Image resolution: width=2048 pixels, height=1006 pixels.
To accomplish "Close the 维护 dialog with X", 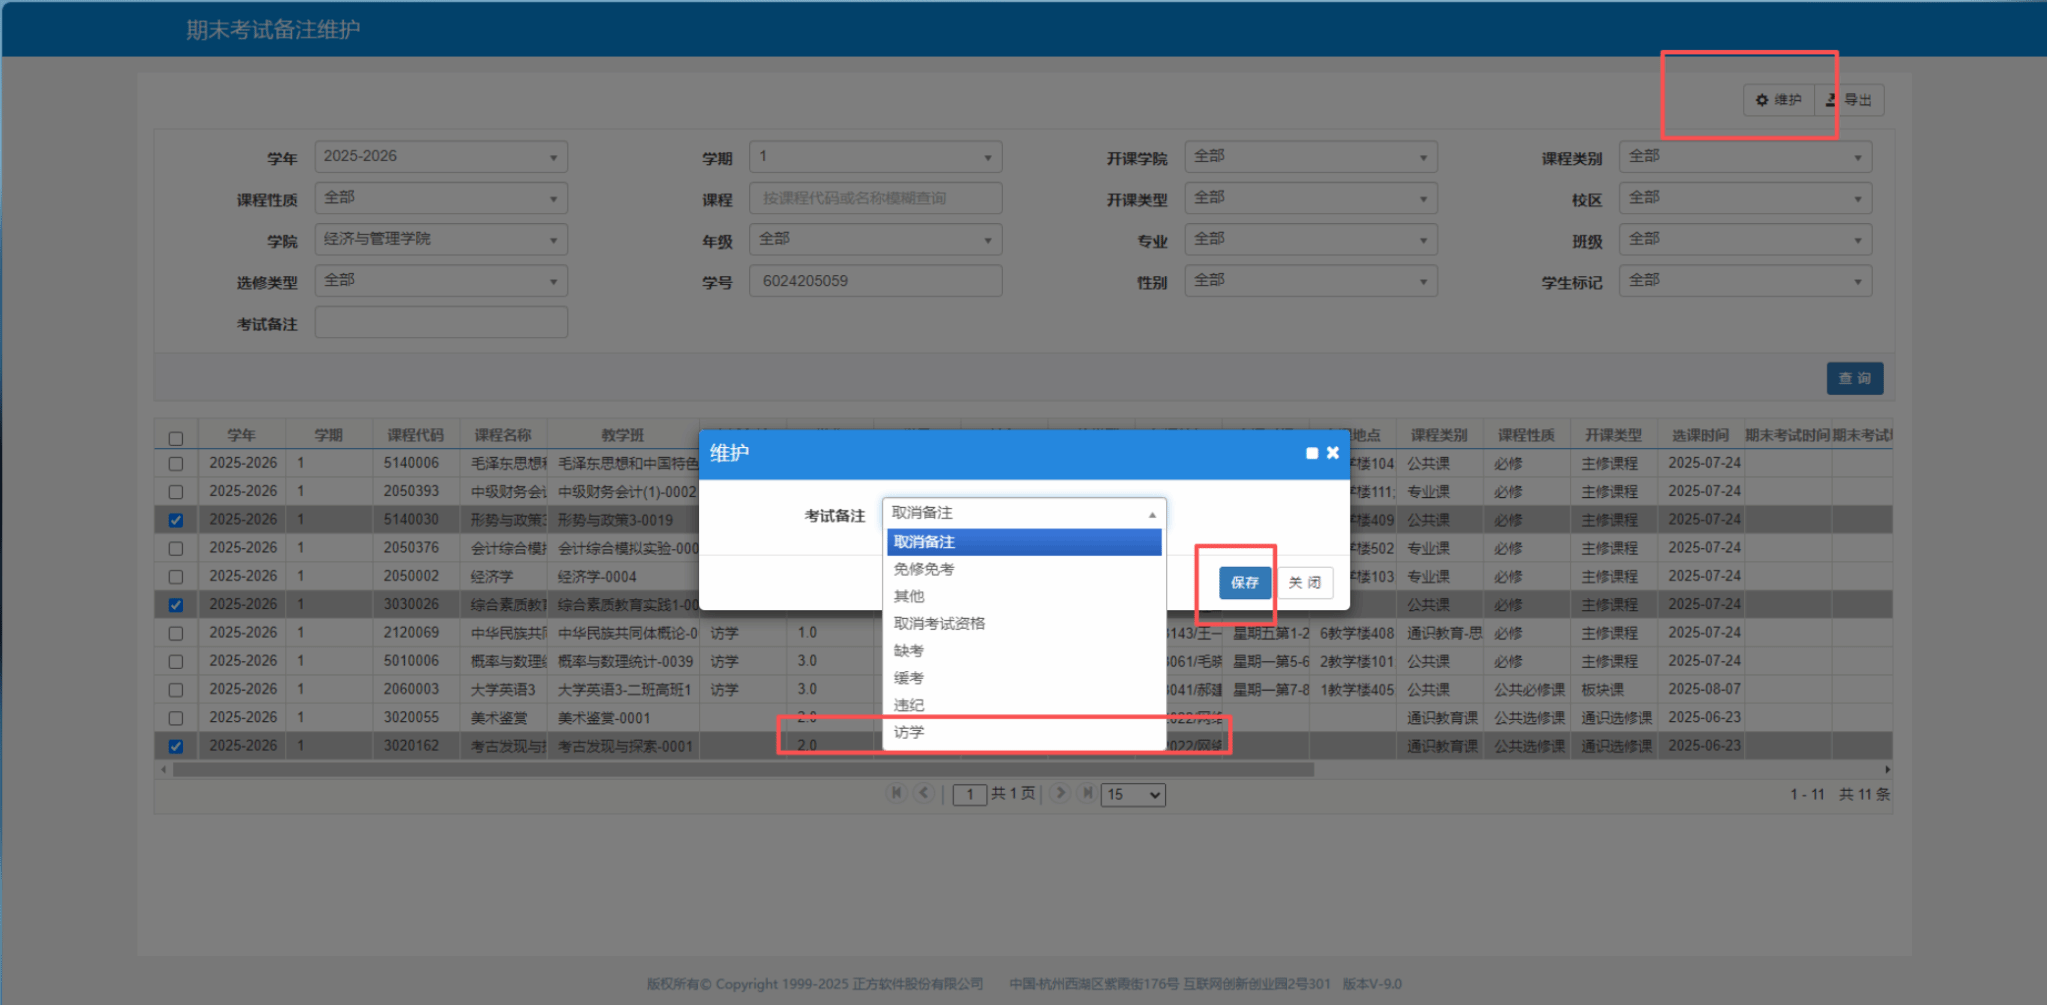I will point(1333,453).
